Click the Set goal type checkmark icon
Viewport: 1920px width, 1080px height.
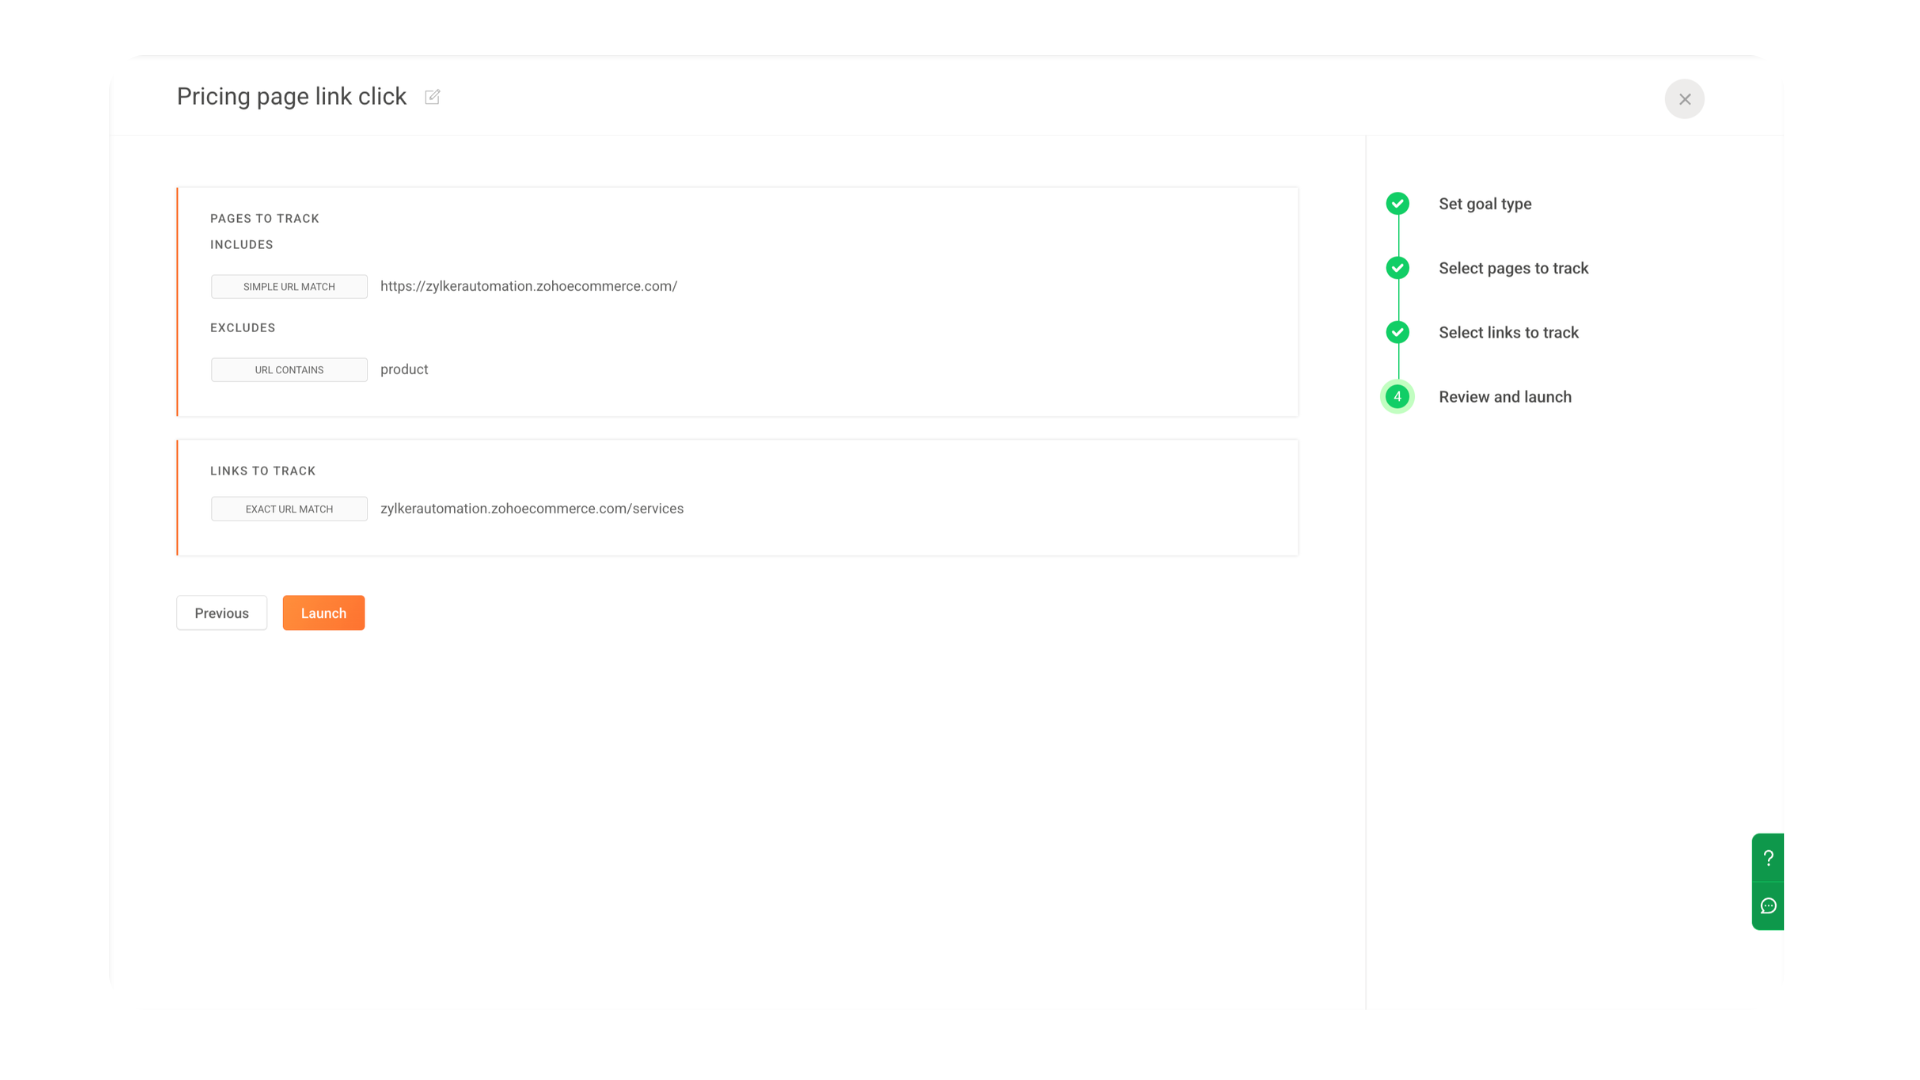click(1397, 204)
